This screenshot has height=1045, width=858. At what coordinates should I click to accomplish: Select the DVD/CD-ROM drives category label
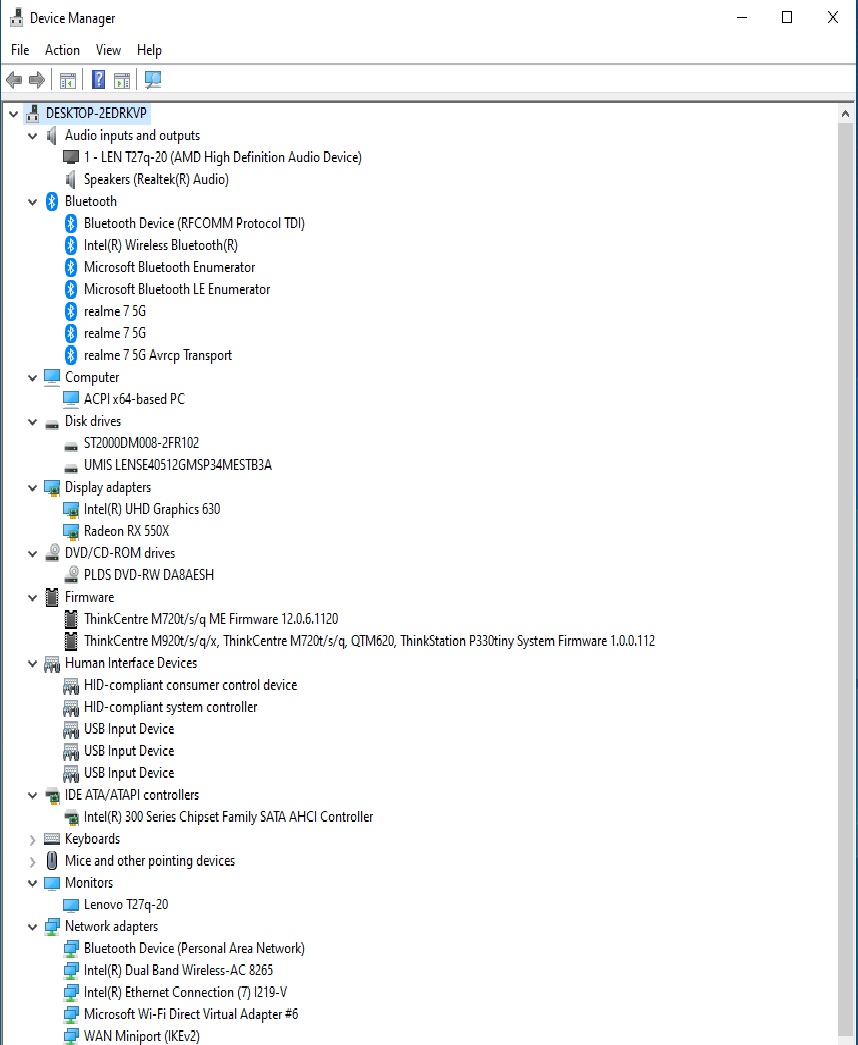coord(120,553)
